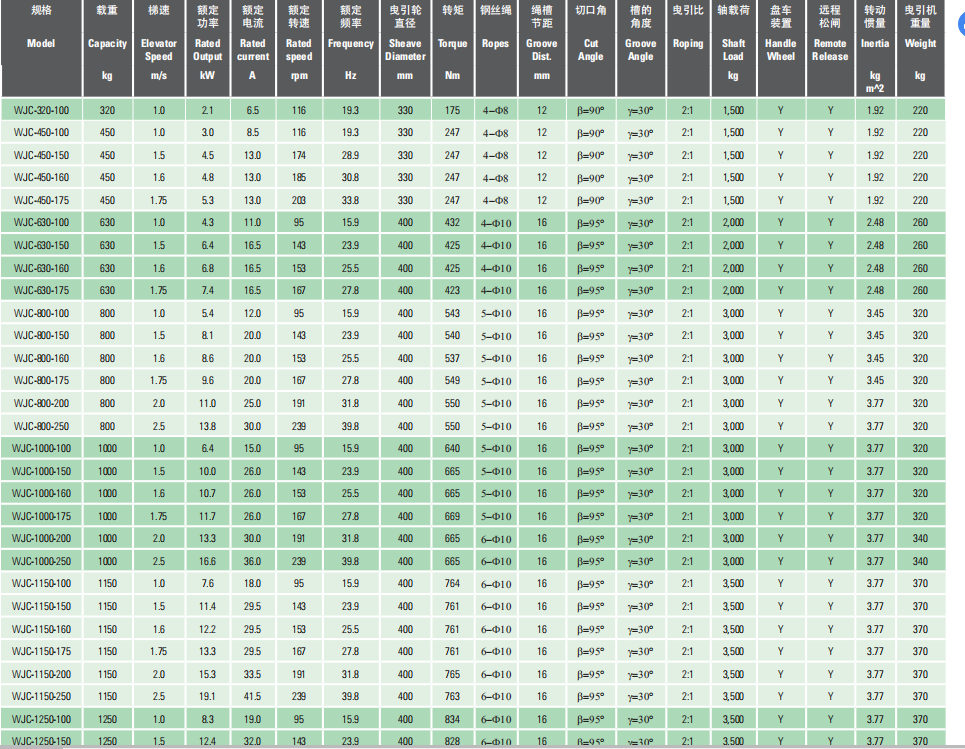This screenshot has height=749, width=965.
Task: Select the Weight kg column header
Action: point(920,48)
